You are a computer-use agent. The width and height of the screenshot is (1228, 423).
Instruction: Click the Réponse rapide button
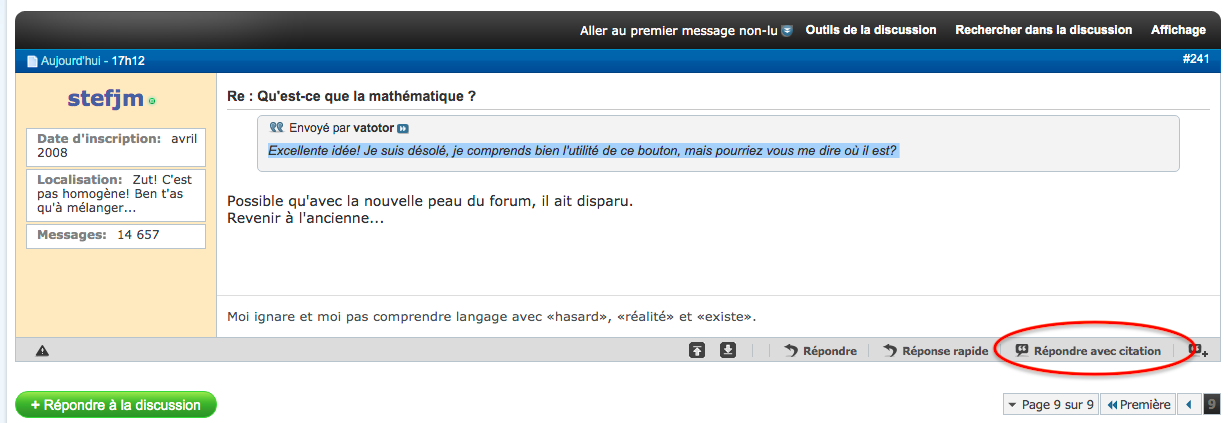pos(936,351)
